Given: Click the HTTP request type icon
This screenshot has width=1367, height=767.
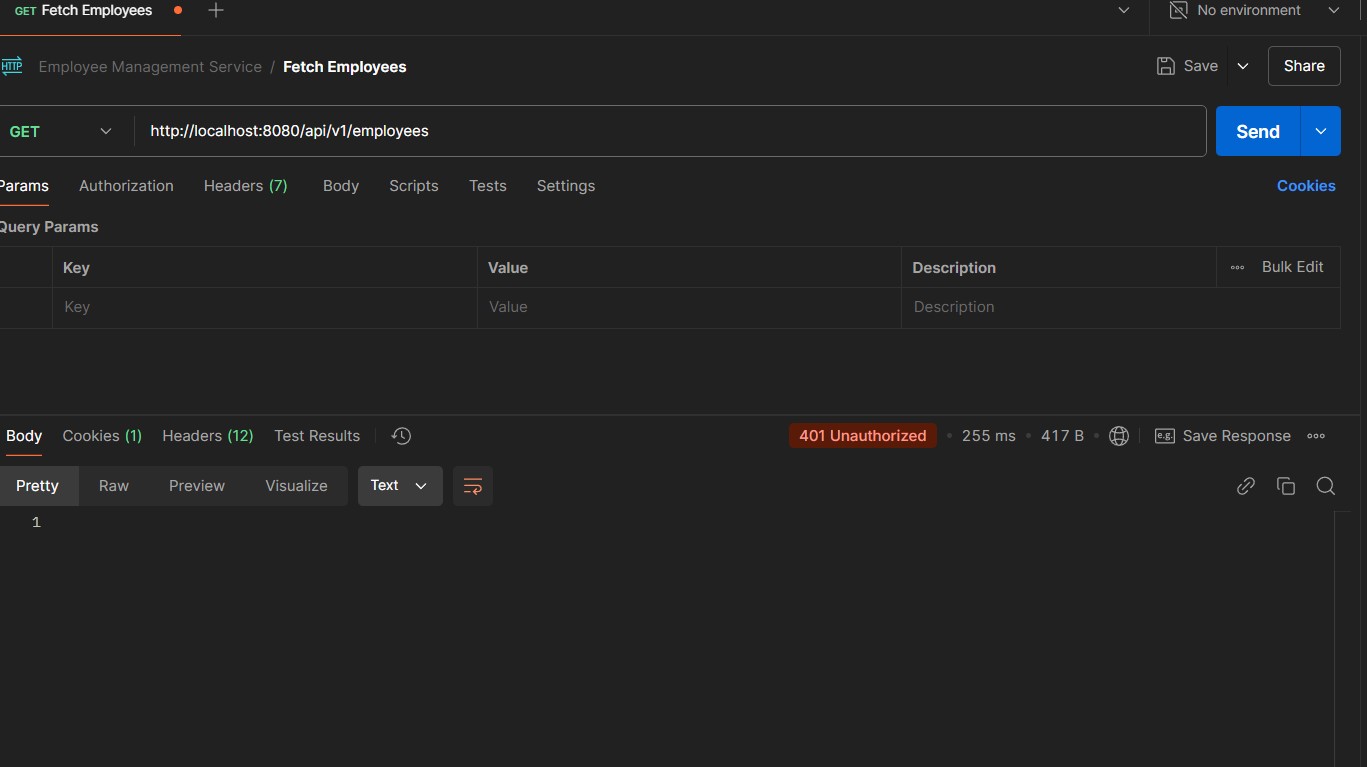Looking at the screenshot, I should coord(11,66).
